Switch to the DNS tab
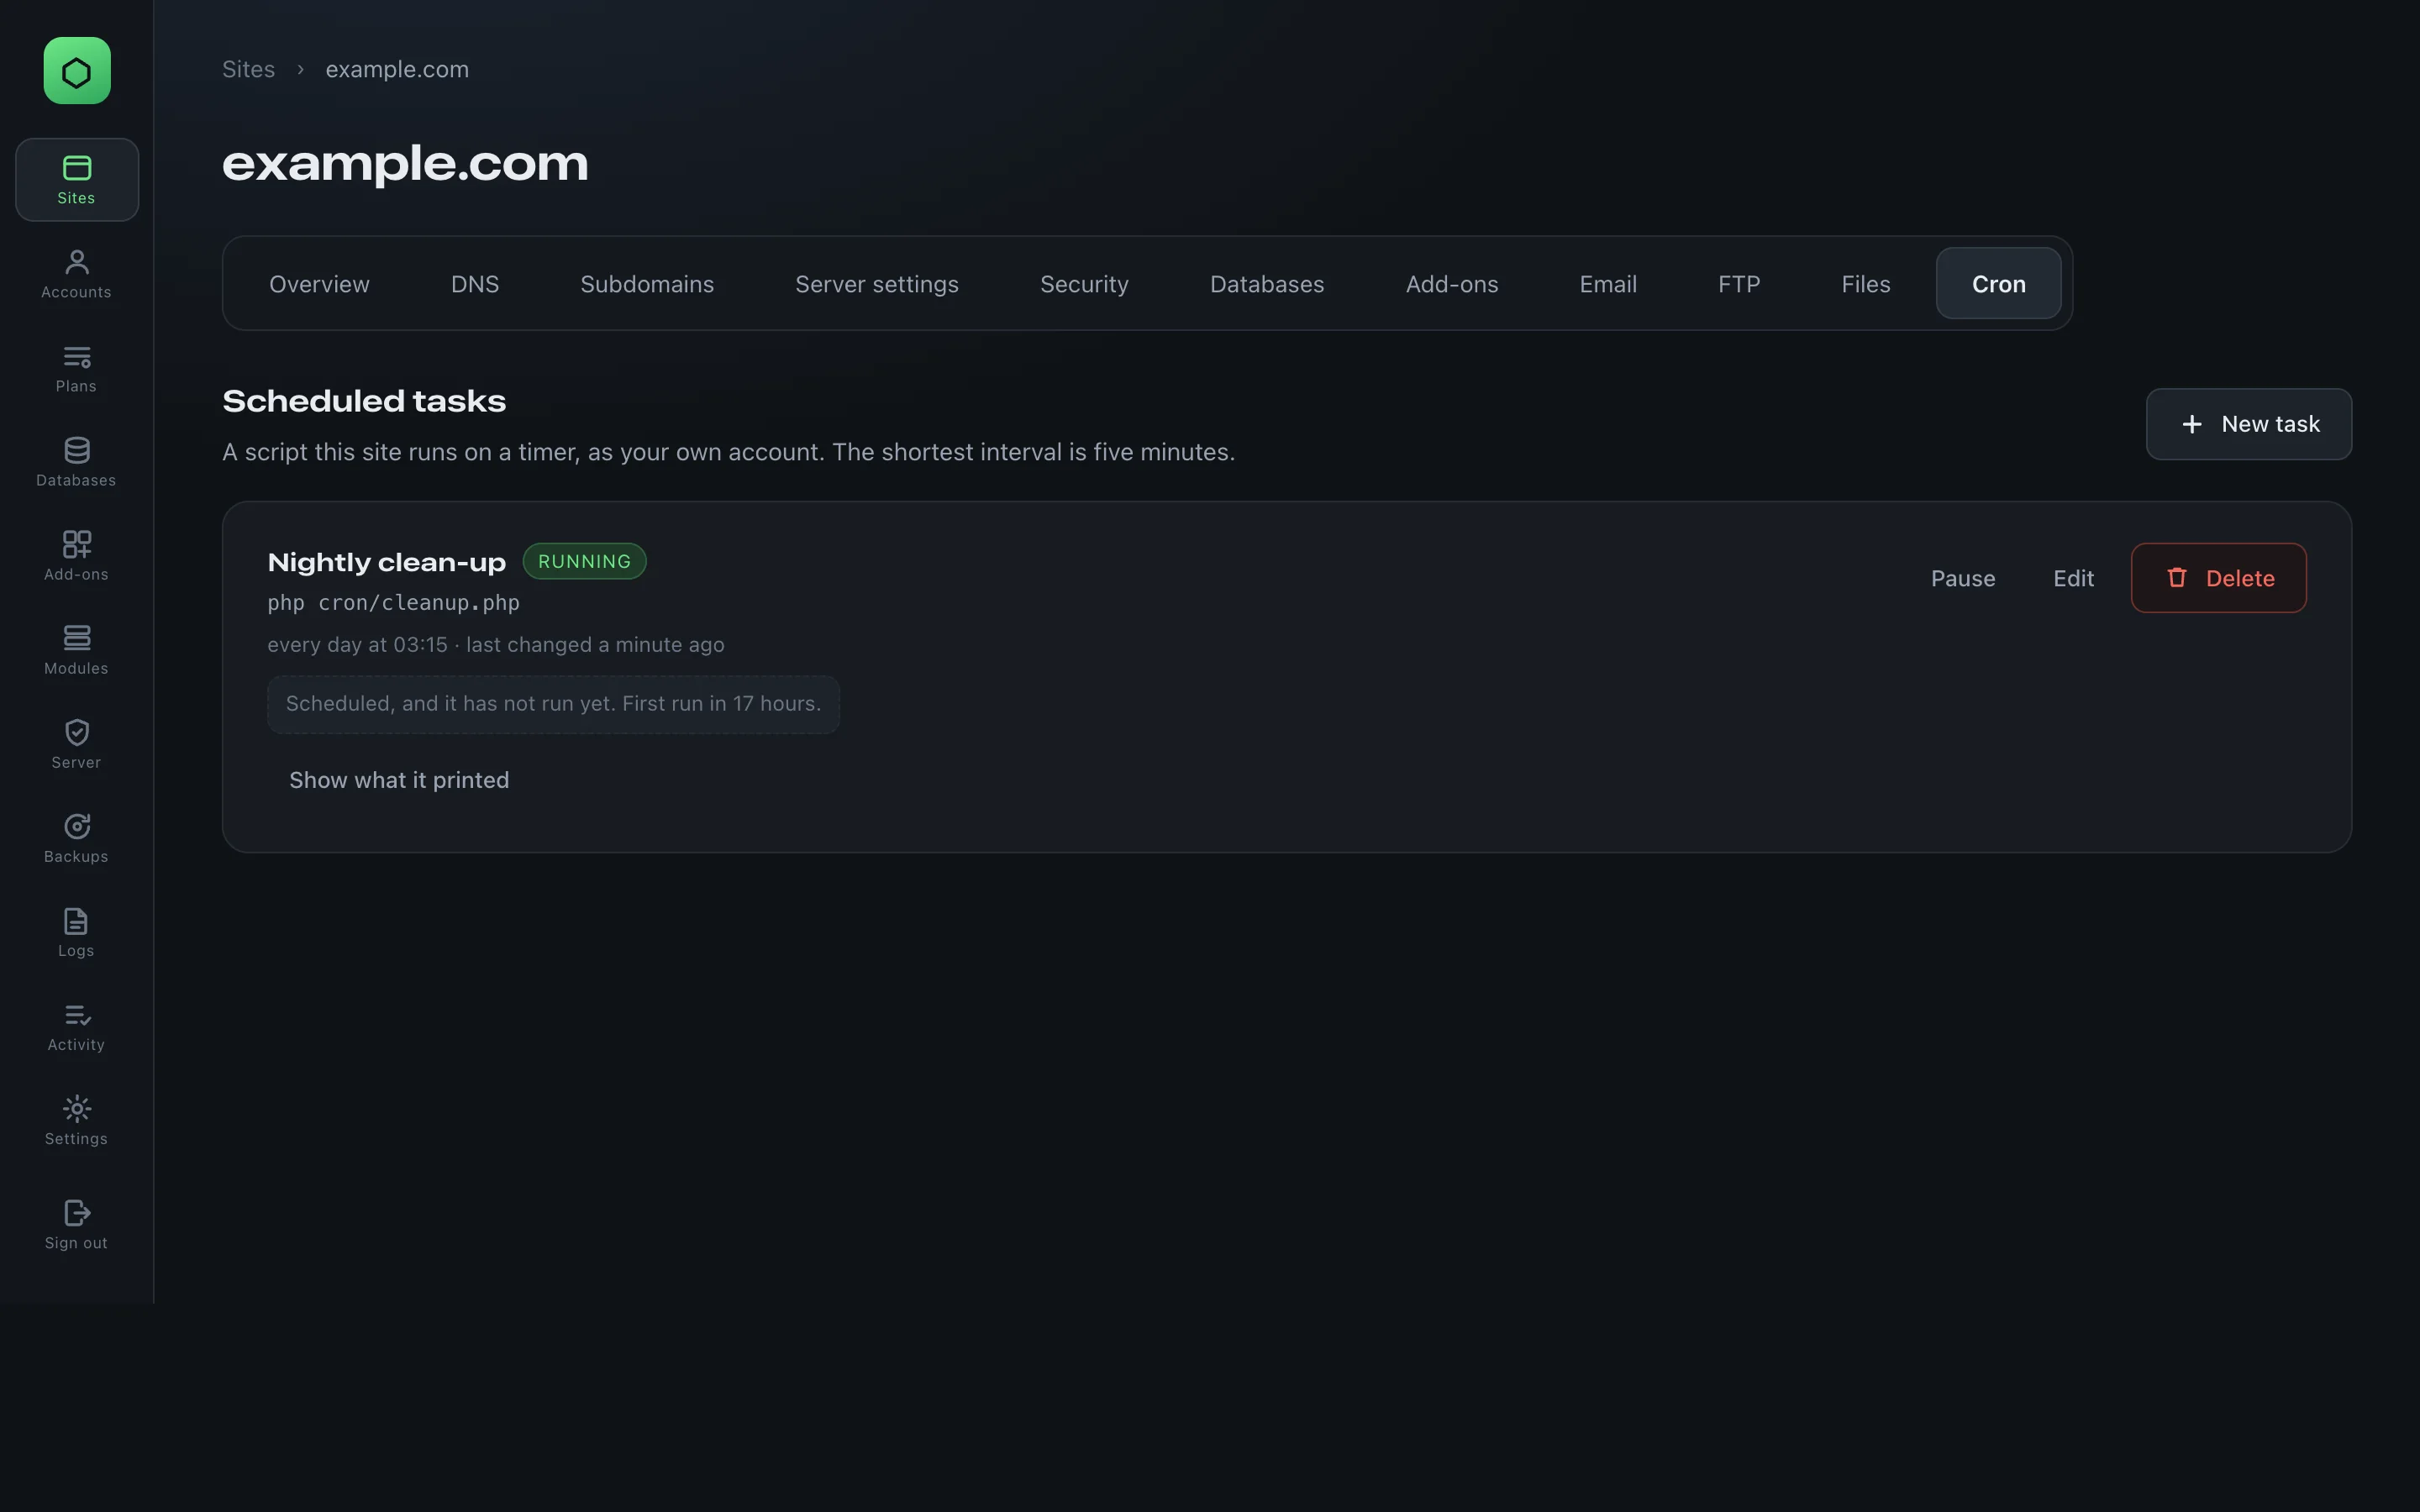 coord(475,284)
